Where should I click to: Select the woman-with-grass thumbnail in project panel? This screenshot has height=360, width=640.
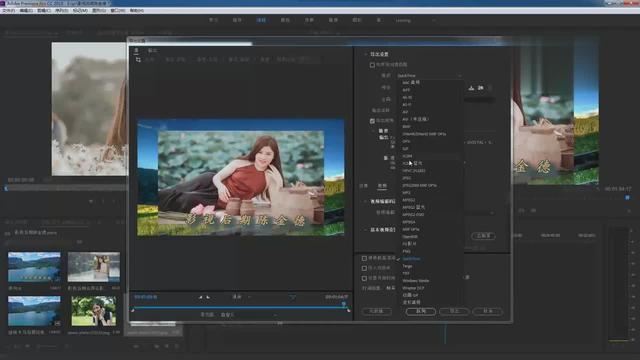click(94, 311)
